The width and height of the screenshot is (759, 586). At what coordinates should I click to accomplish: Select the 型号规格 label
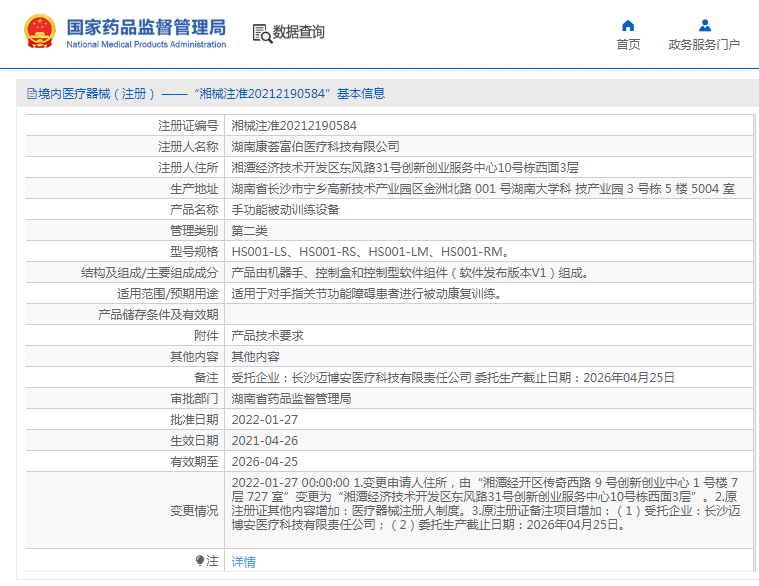tap(194, 252)
